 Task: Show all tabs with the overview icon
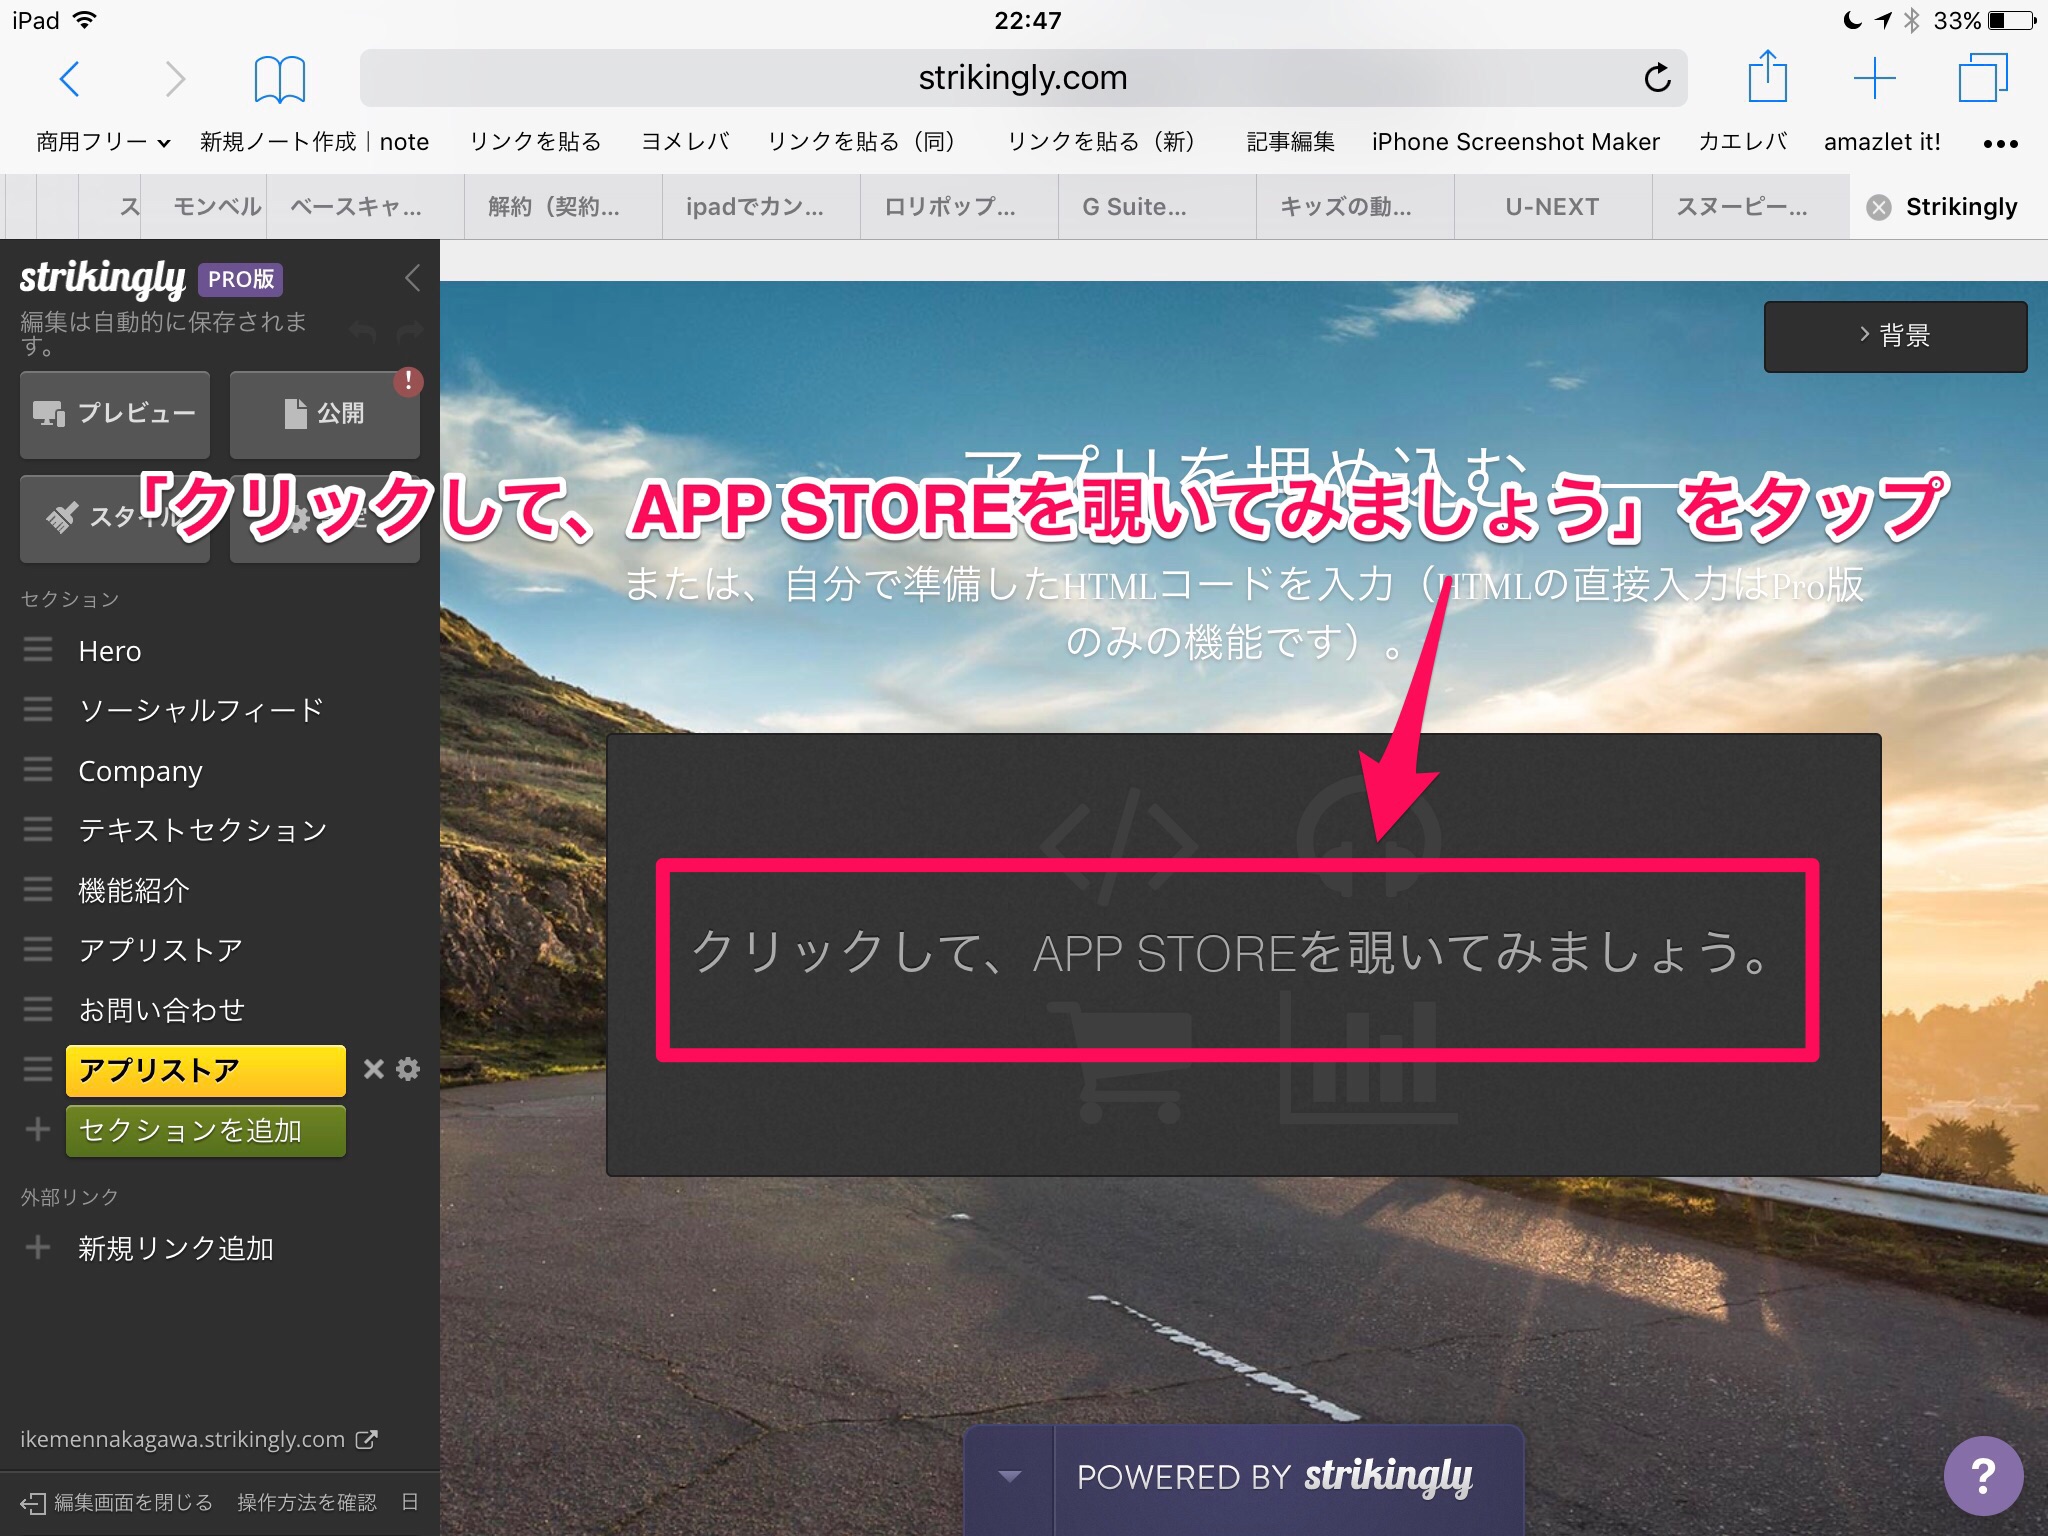pos(1982,78)
